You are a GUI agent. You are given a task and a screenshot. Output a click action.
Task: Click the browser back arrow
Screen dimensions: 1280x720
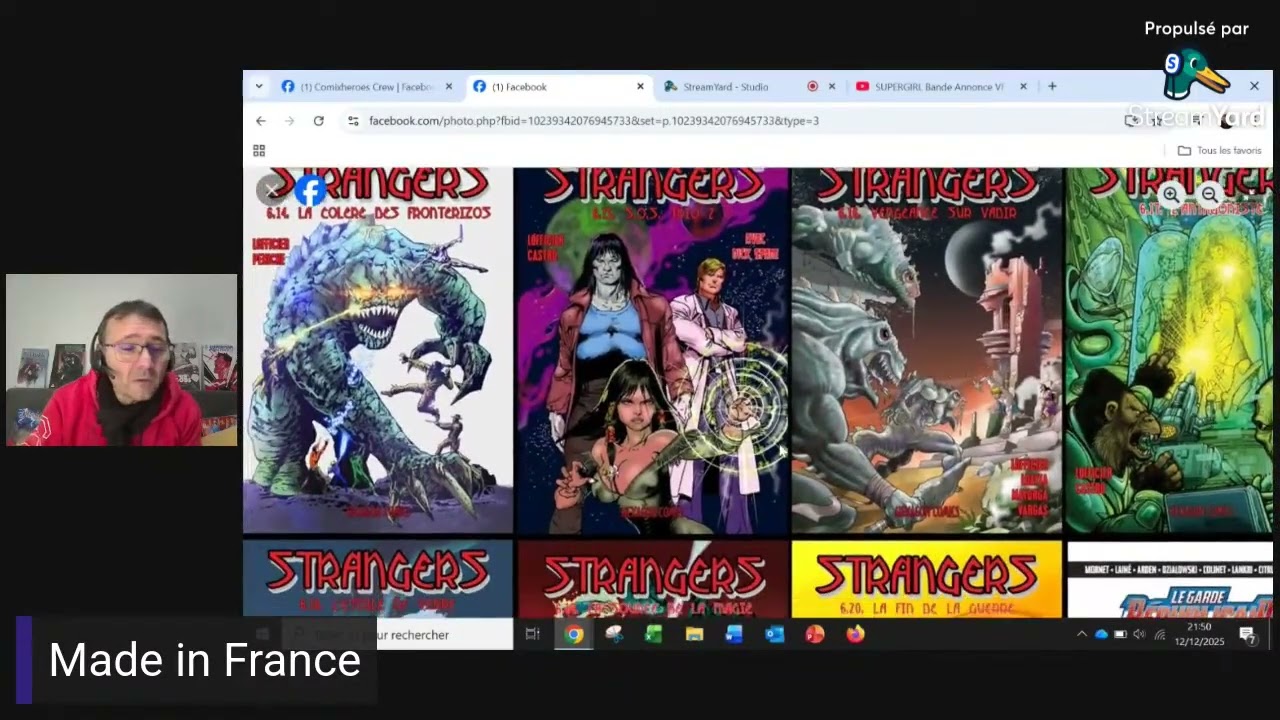[x=260, y=121]
